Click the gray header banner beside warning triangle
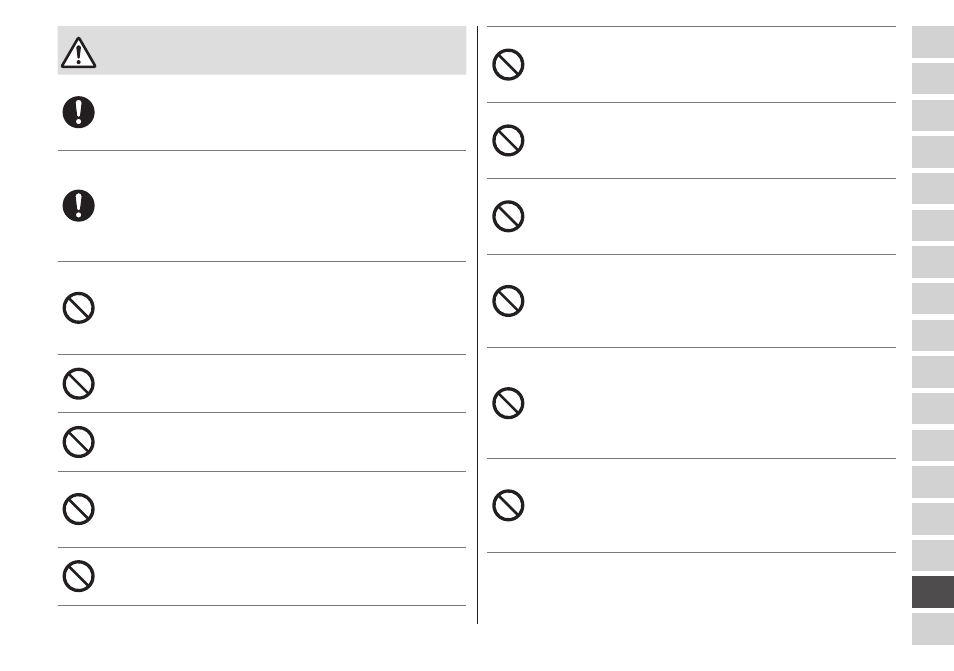Screen dimensions: 954x671 [262, 50]
